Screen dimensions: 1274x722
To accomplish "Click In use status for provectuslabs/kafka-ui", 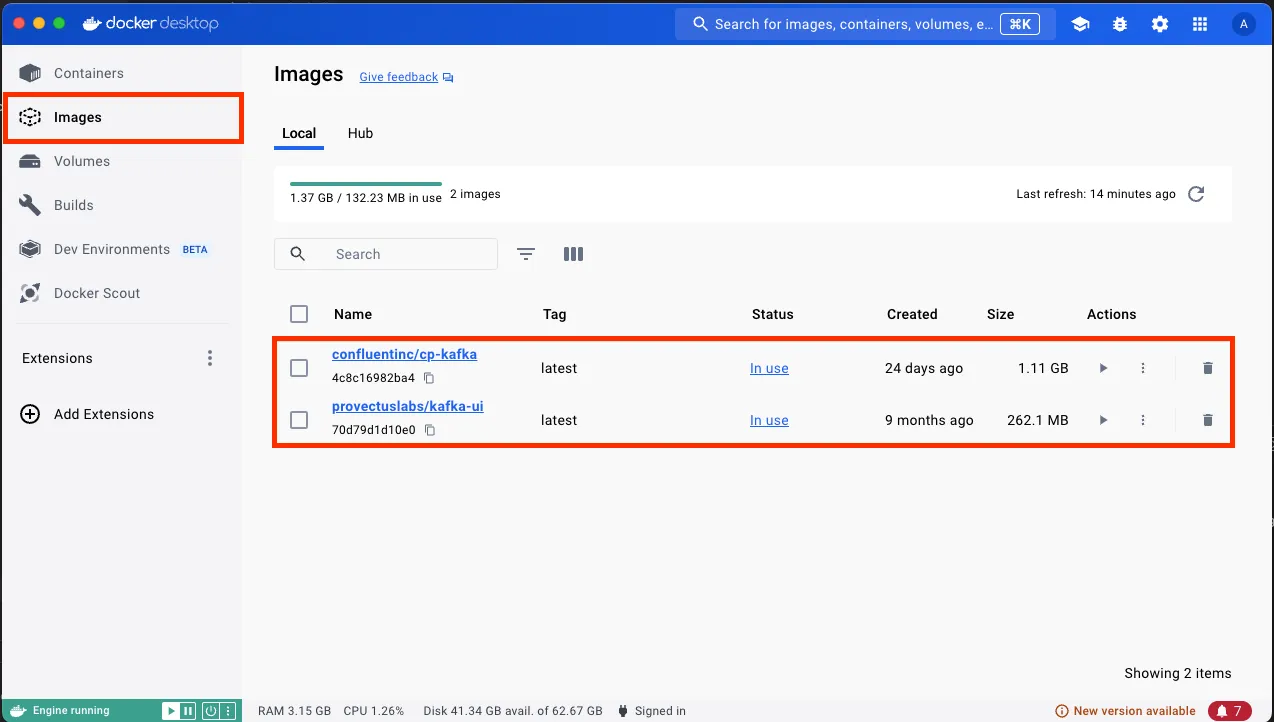I will coord(769,420).
